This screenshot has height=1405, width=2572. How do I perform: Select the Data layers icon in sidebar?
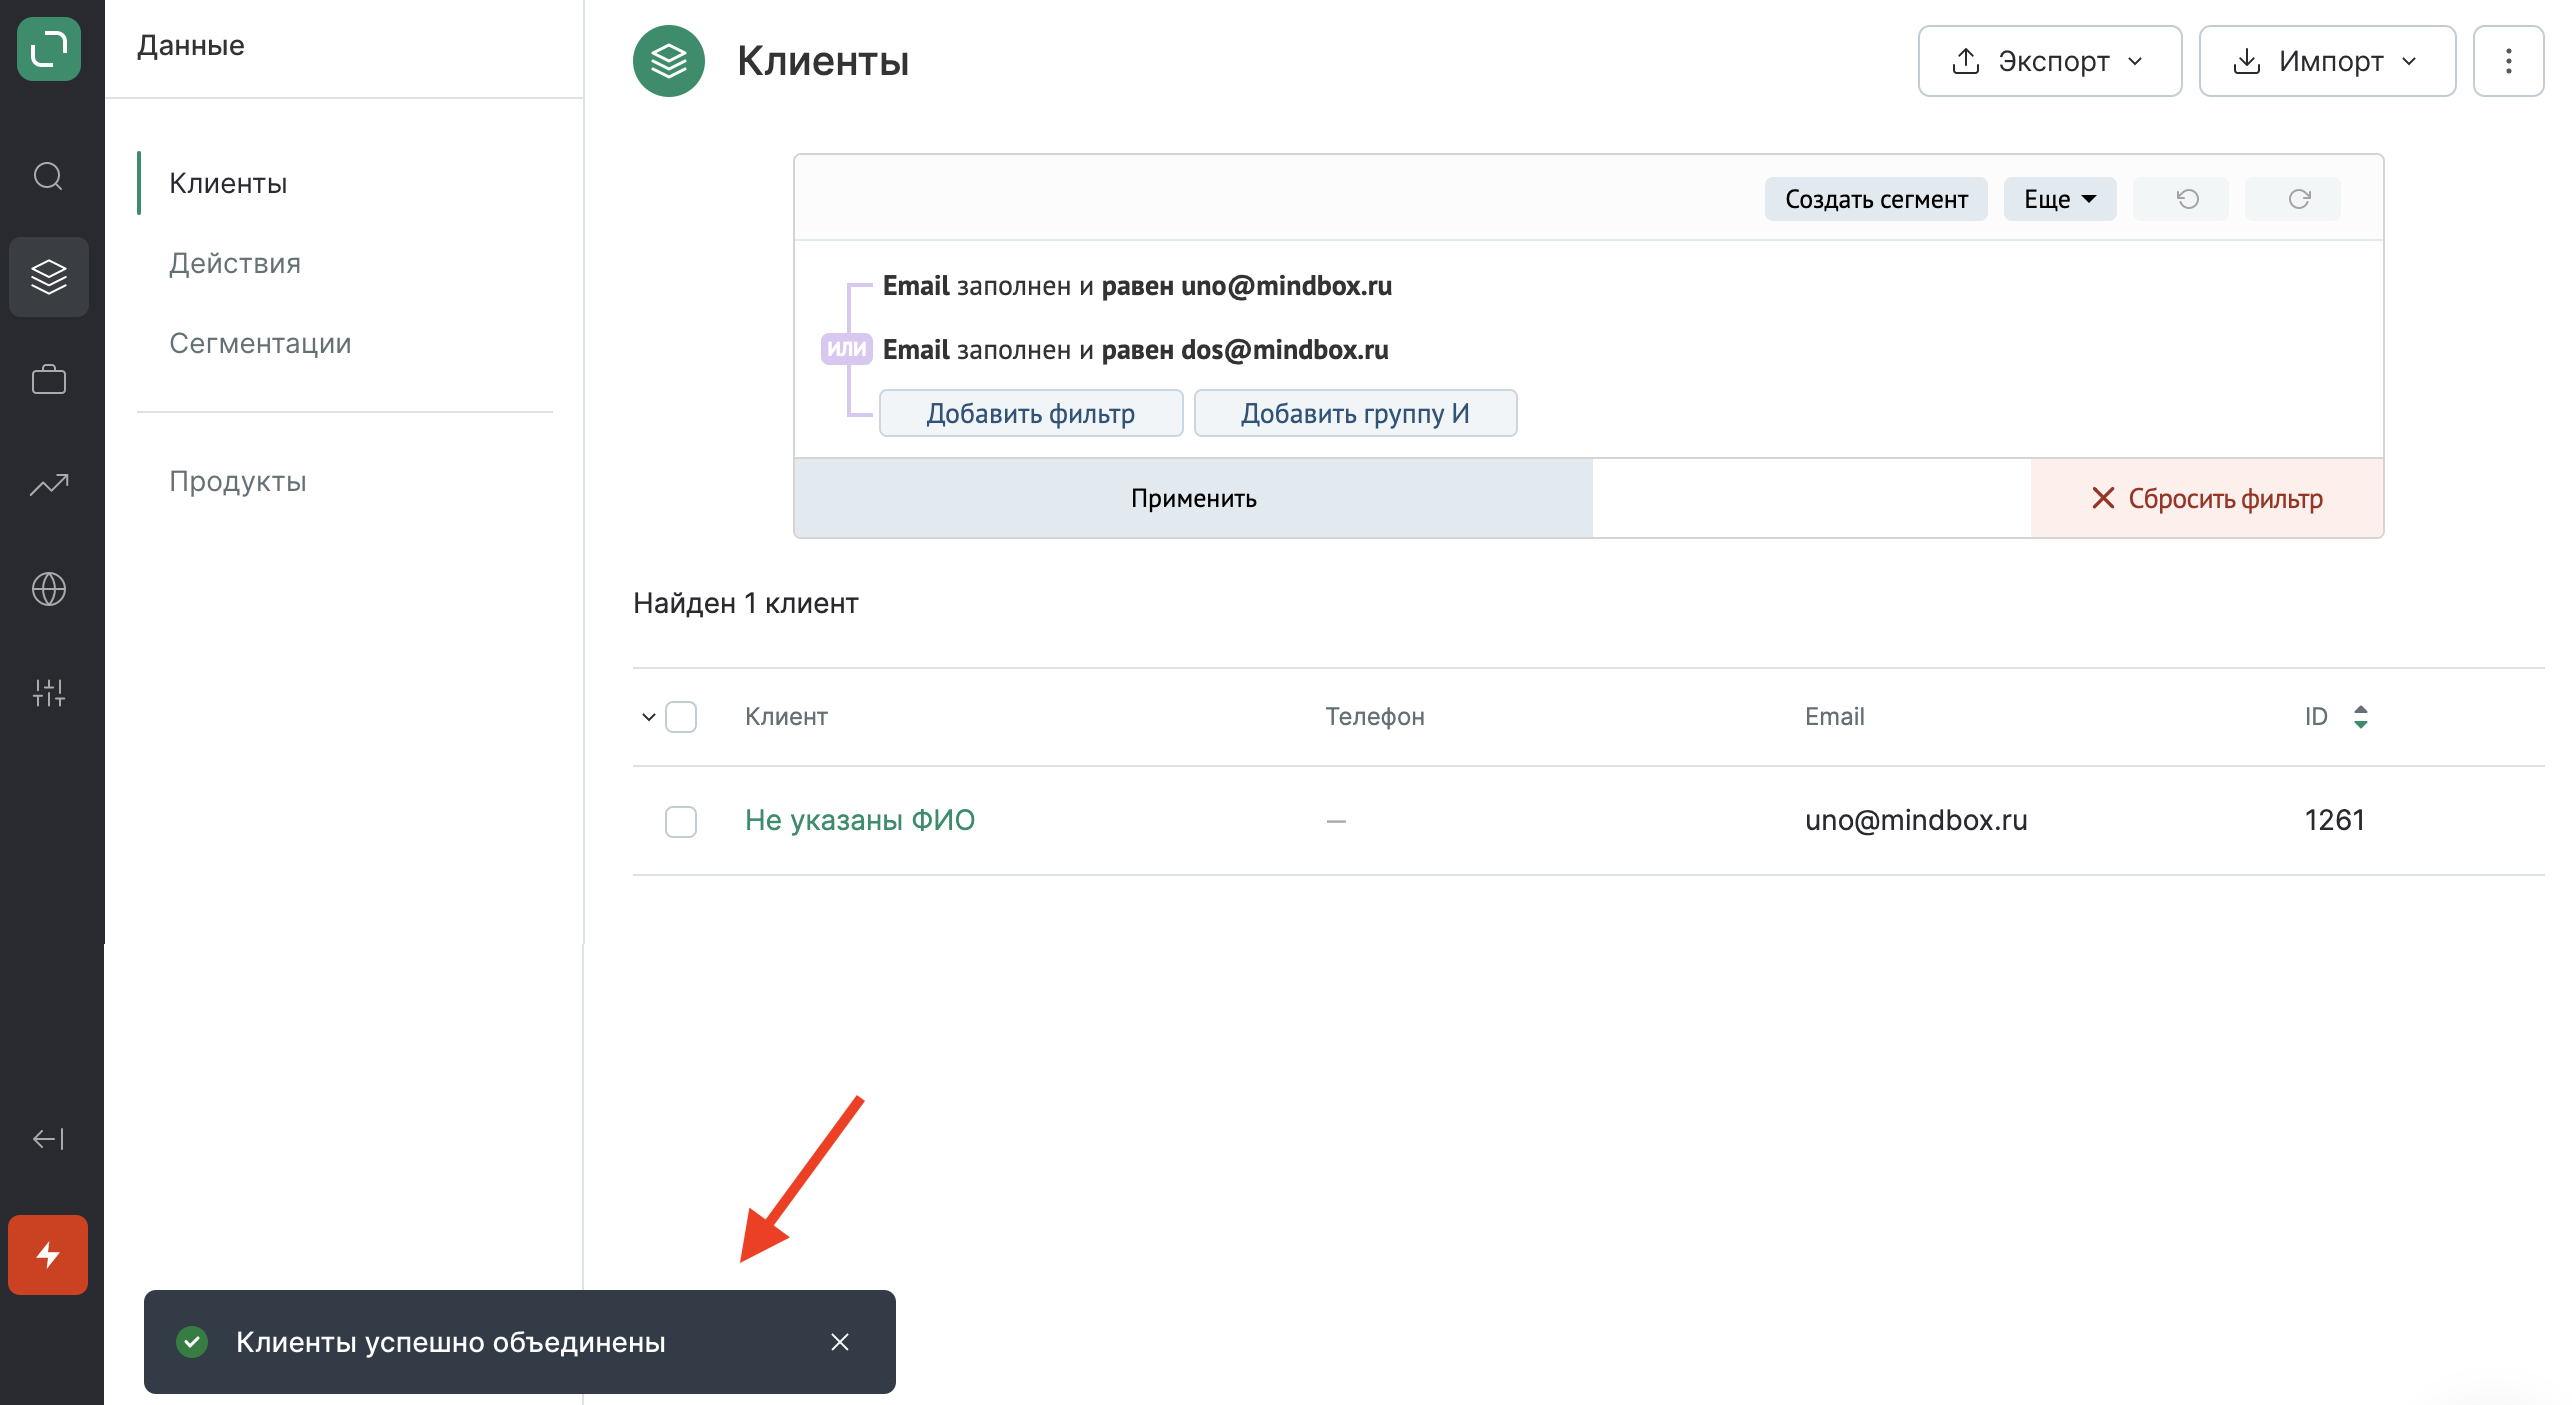pyautogui.click(x=49, y=276)
